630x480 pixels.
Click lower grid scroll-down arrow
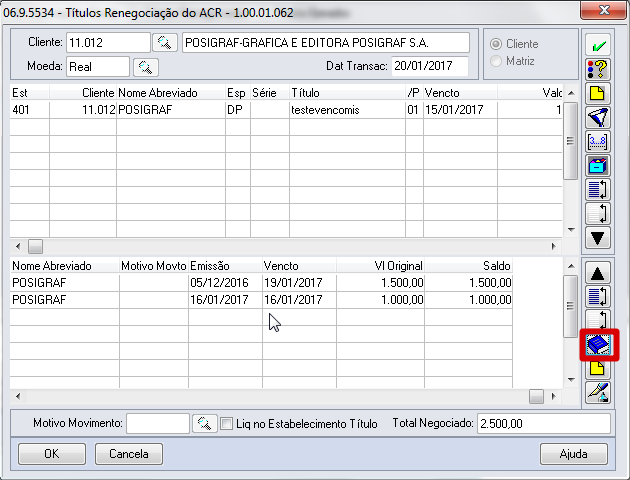(571, 380)
